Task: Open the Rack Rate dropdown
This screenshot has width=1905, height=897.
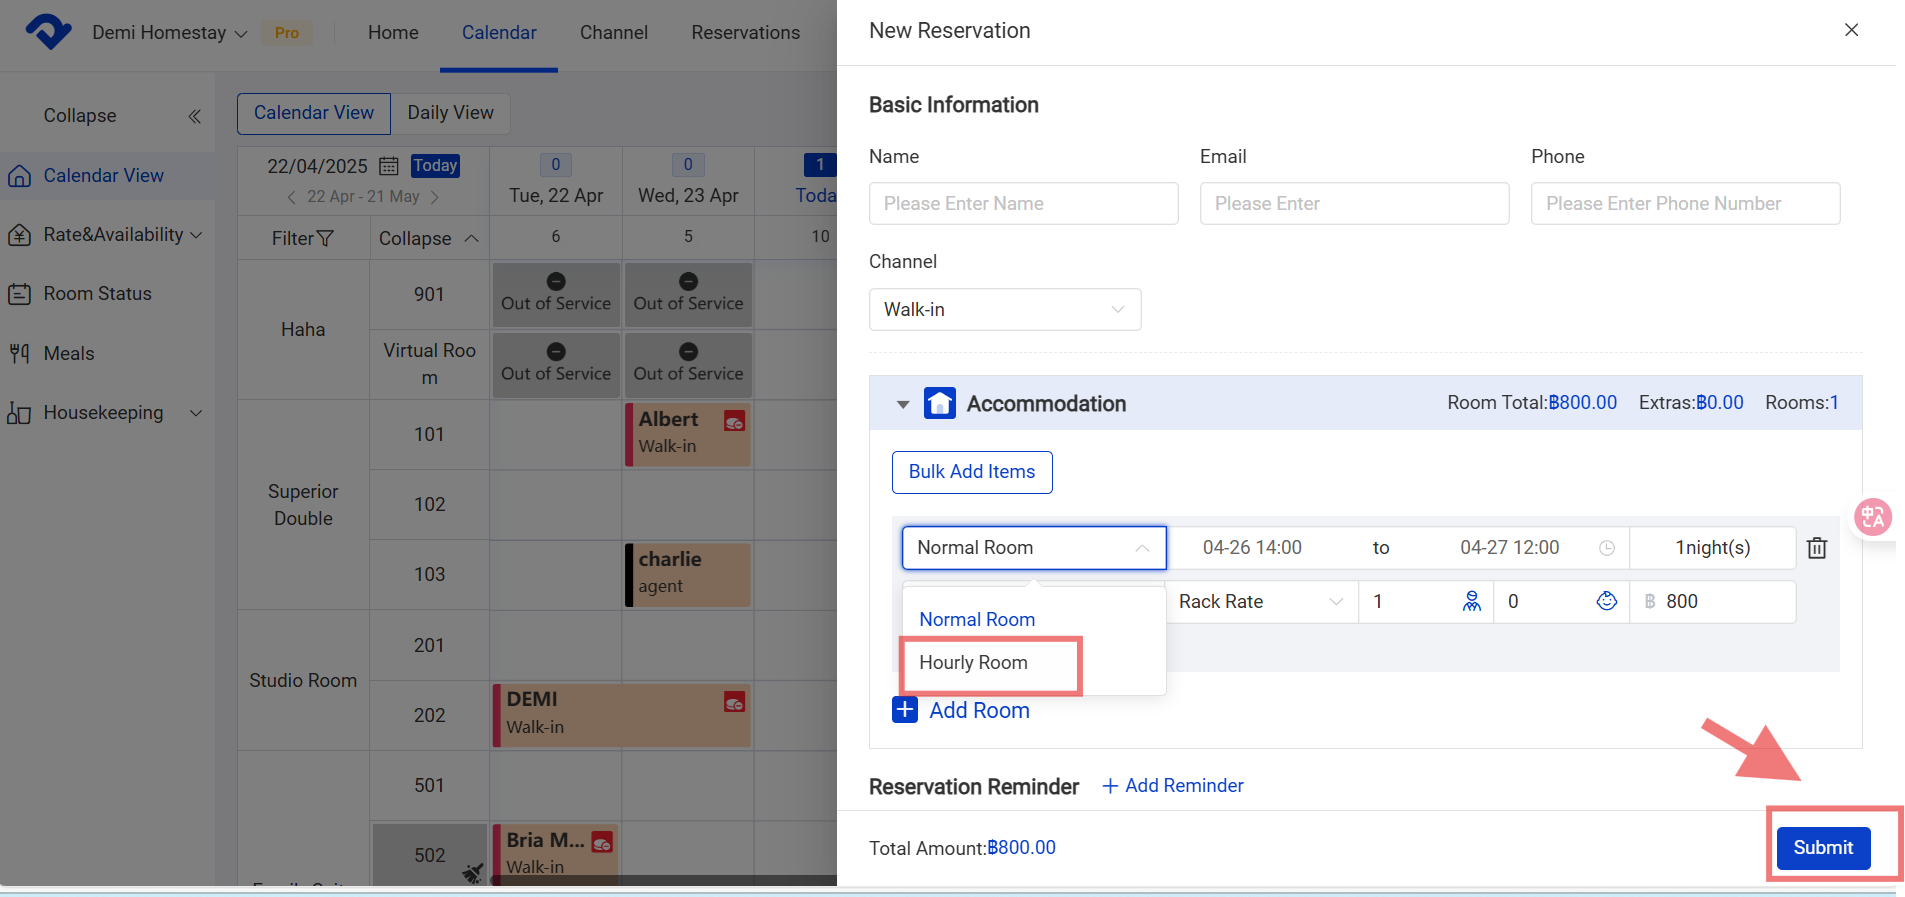Action: (x=1261, y=602)
